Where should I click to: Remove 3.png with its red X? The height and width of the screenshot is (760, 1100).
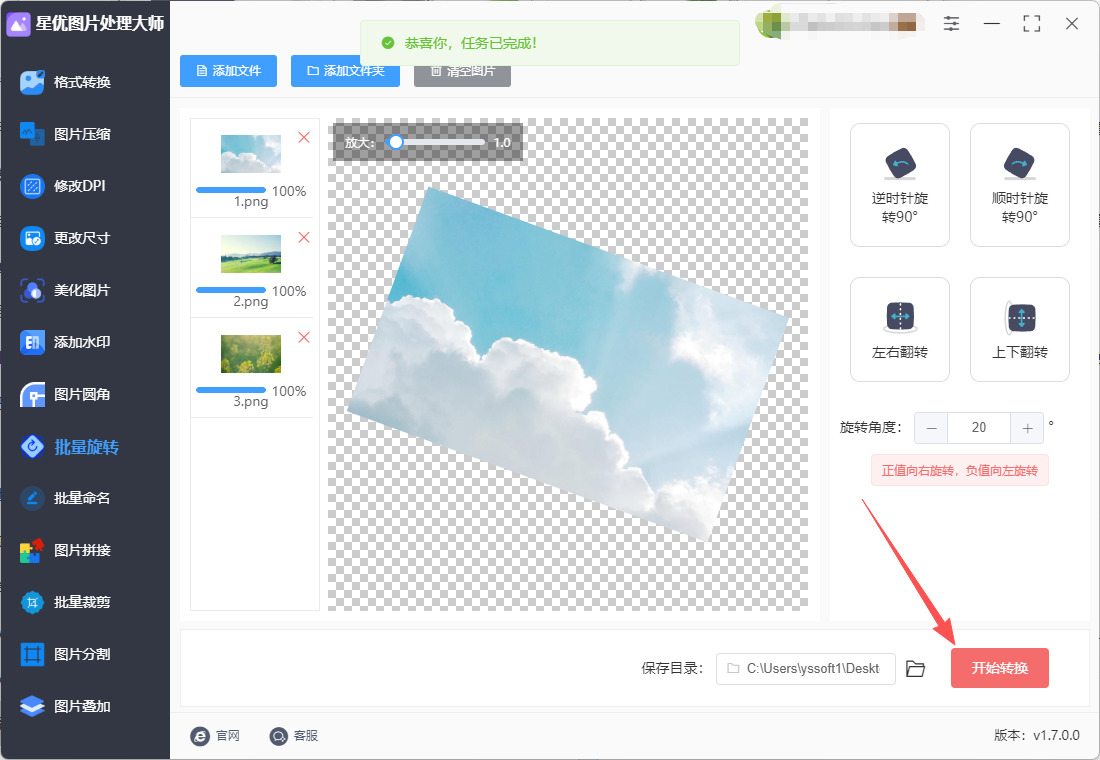(304, 338)
